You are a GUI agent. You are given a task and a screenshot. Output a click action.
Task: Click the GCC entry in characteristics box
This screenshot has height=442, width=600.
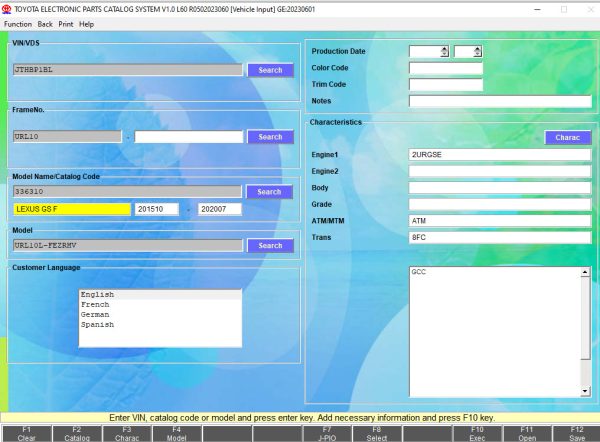point(419,272)
